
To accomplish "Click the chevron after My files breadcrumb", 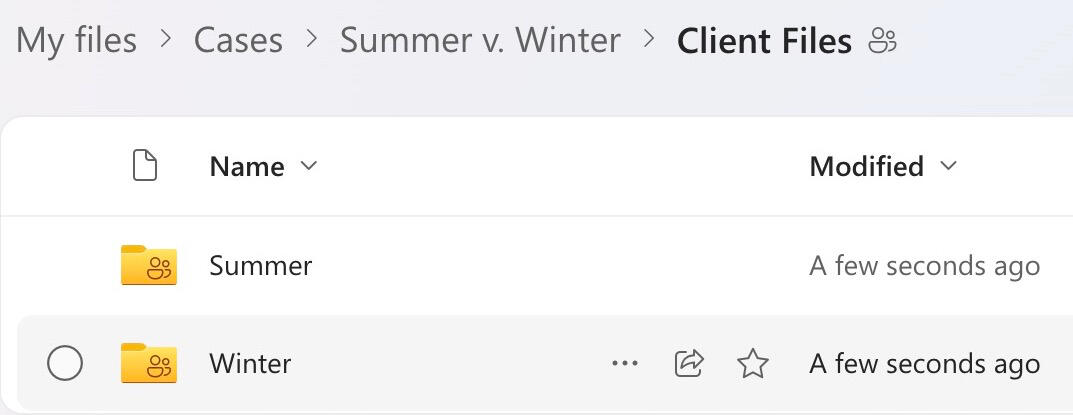I will [165, 41].
